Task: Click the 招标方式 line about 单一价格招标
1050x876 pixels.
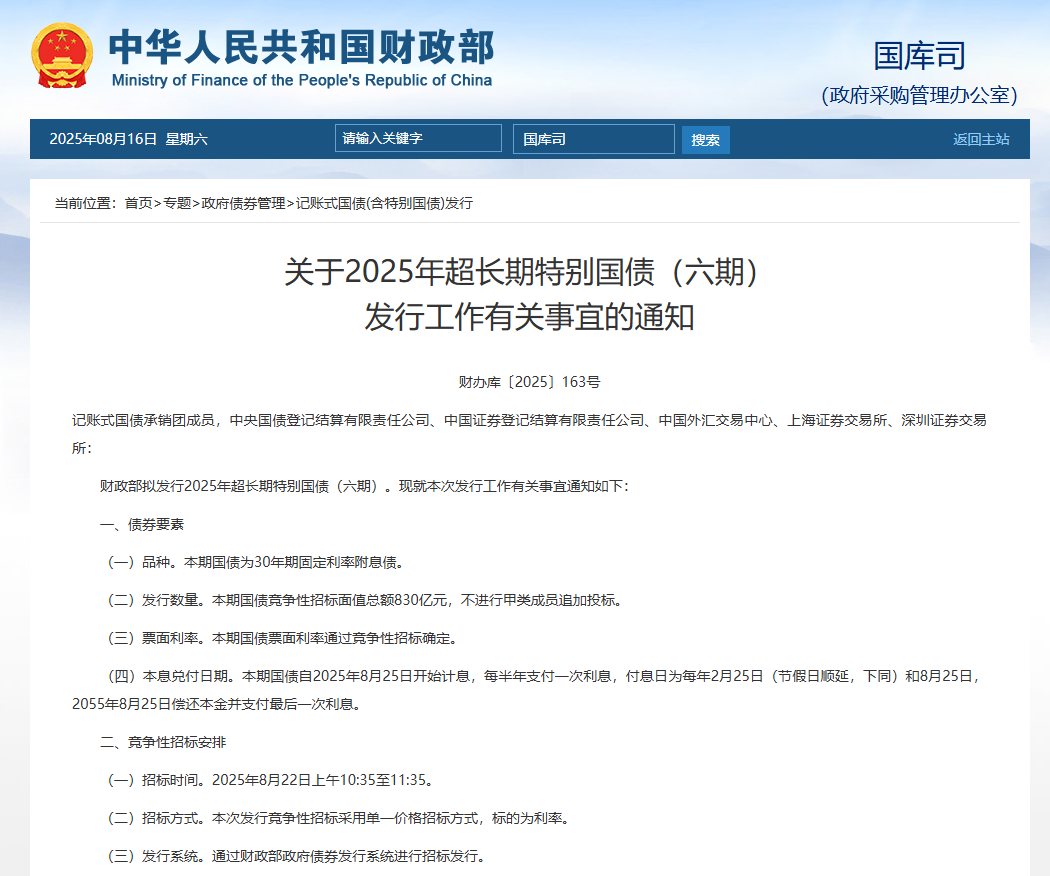Action: point(338,818)
